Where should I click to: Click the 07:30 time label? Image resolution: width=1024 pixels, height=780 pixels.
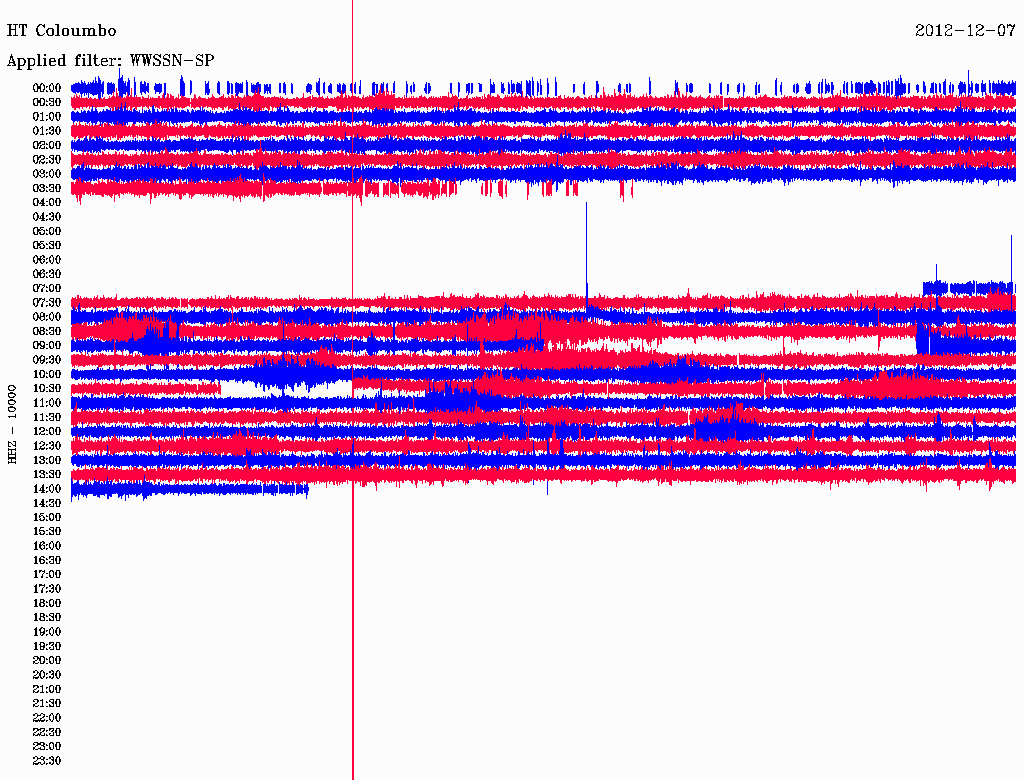[47, 302]
